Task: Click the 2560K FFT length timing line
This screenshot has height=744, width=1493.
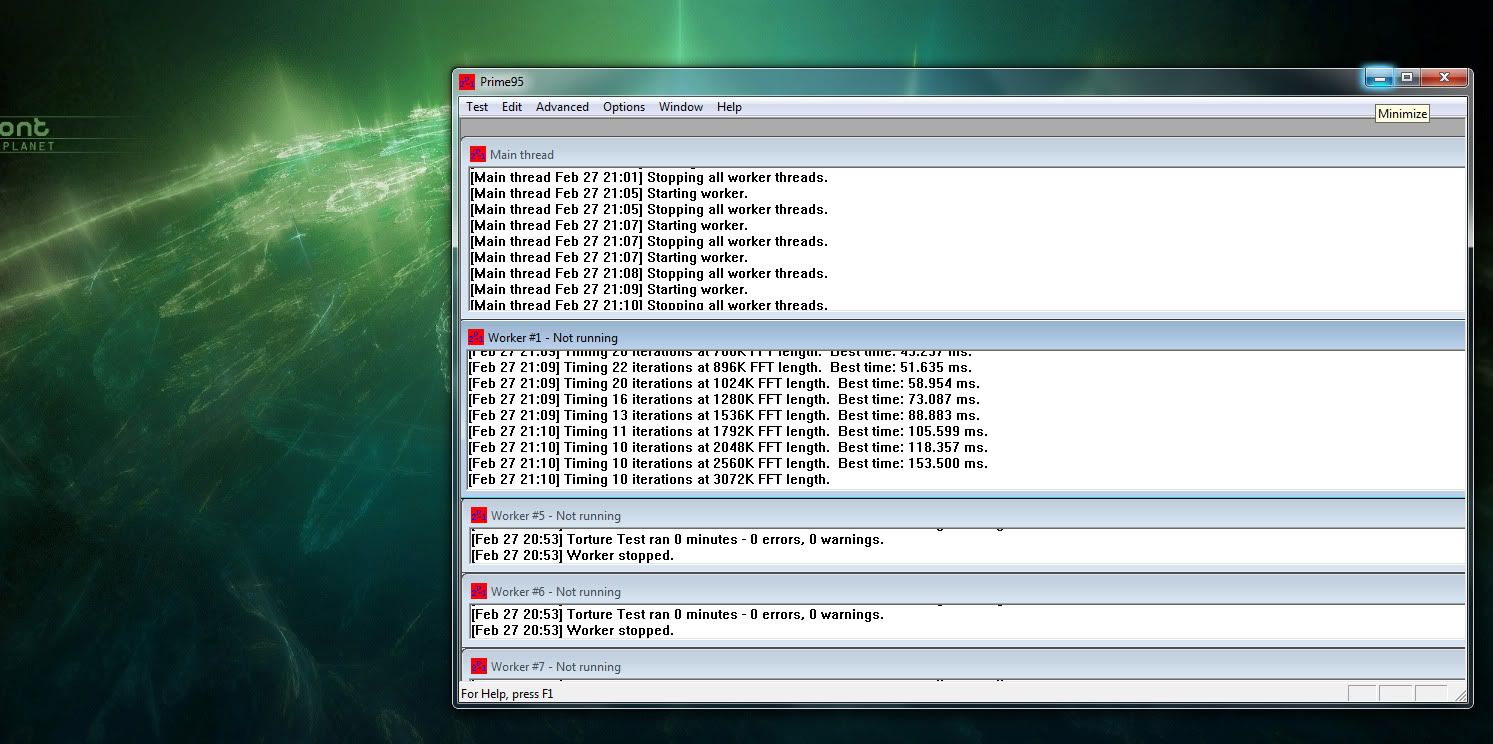Action: pyautogui.click(x=728, y=464)
